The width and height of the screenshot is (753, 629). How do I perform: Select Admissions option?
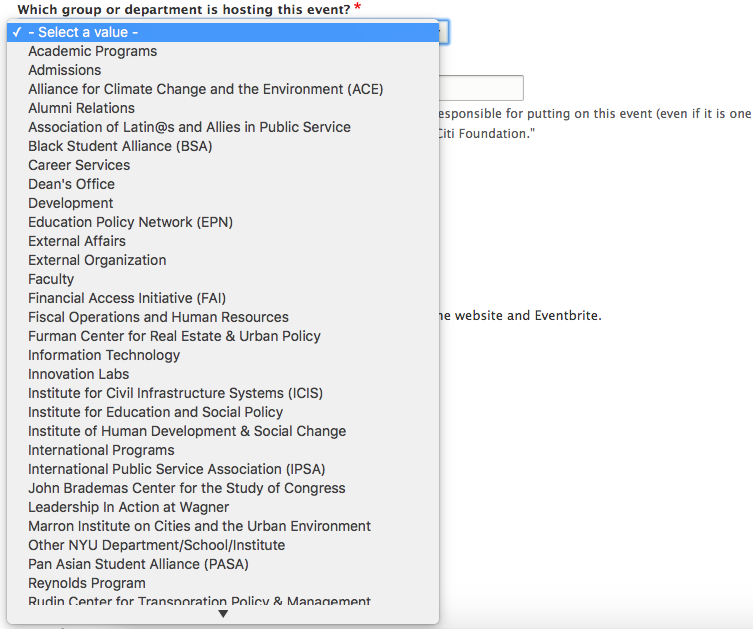[64, 70]
